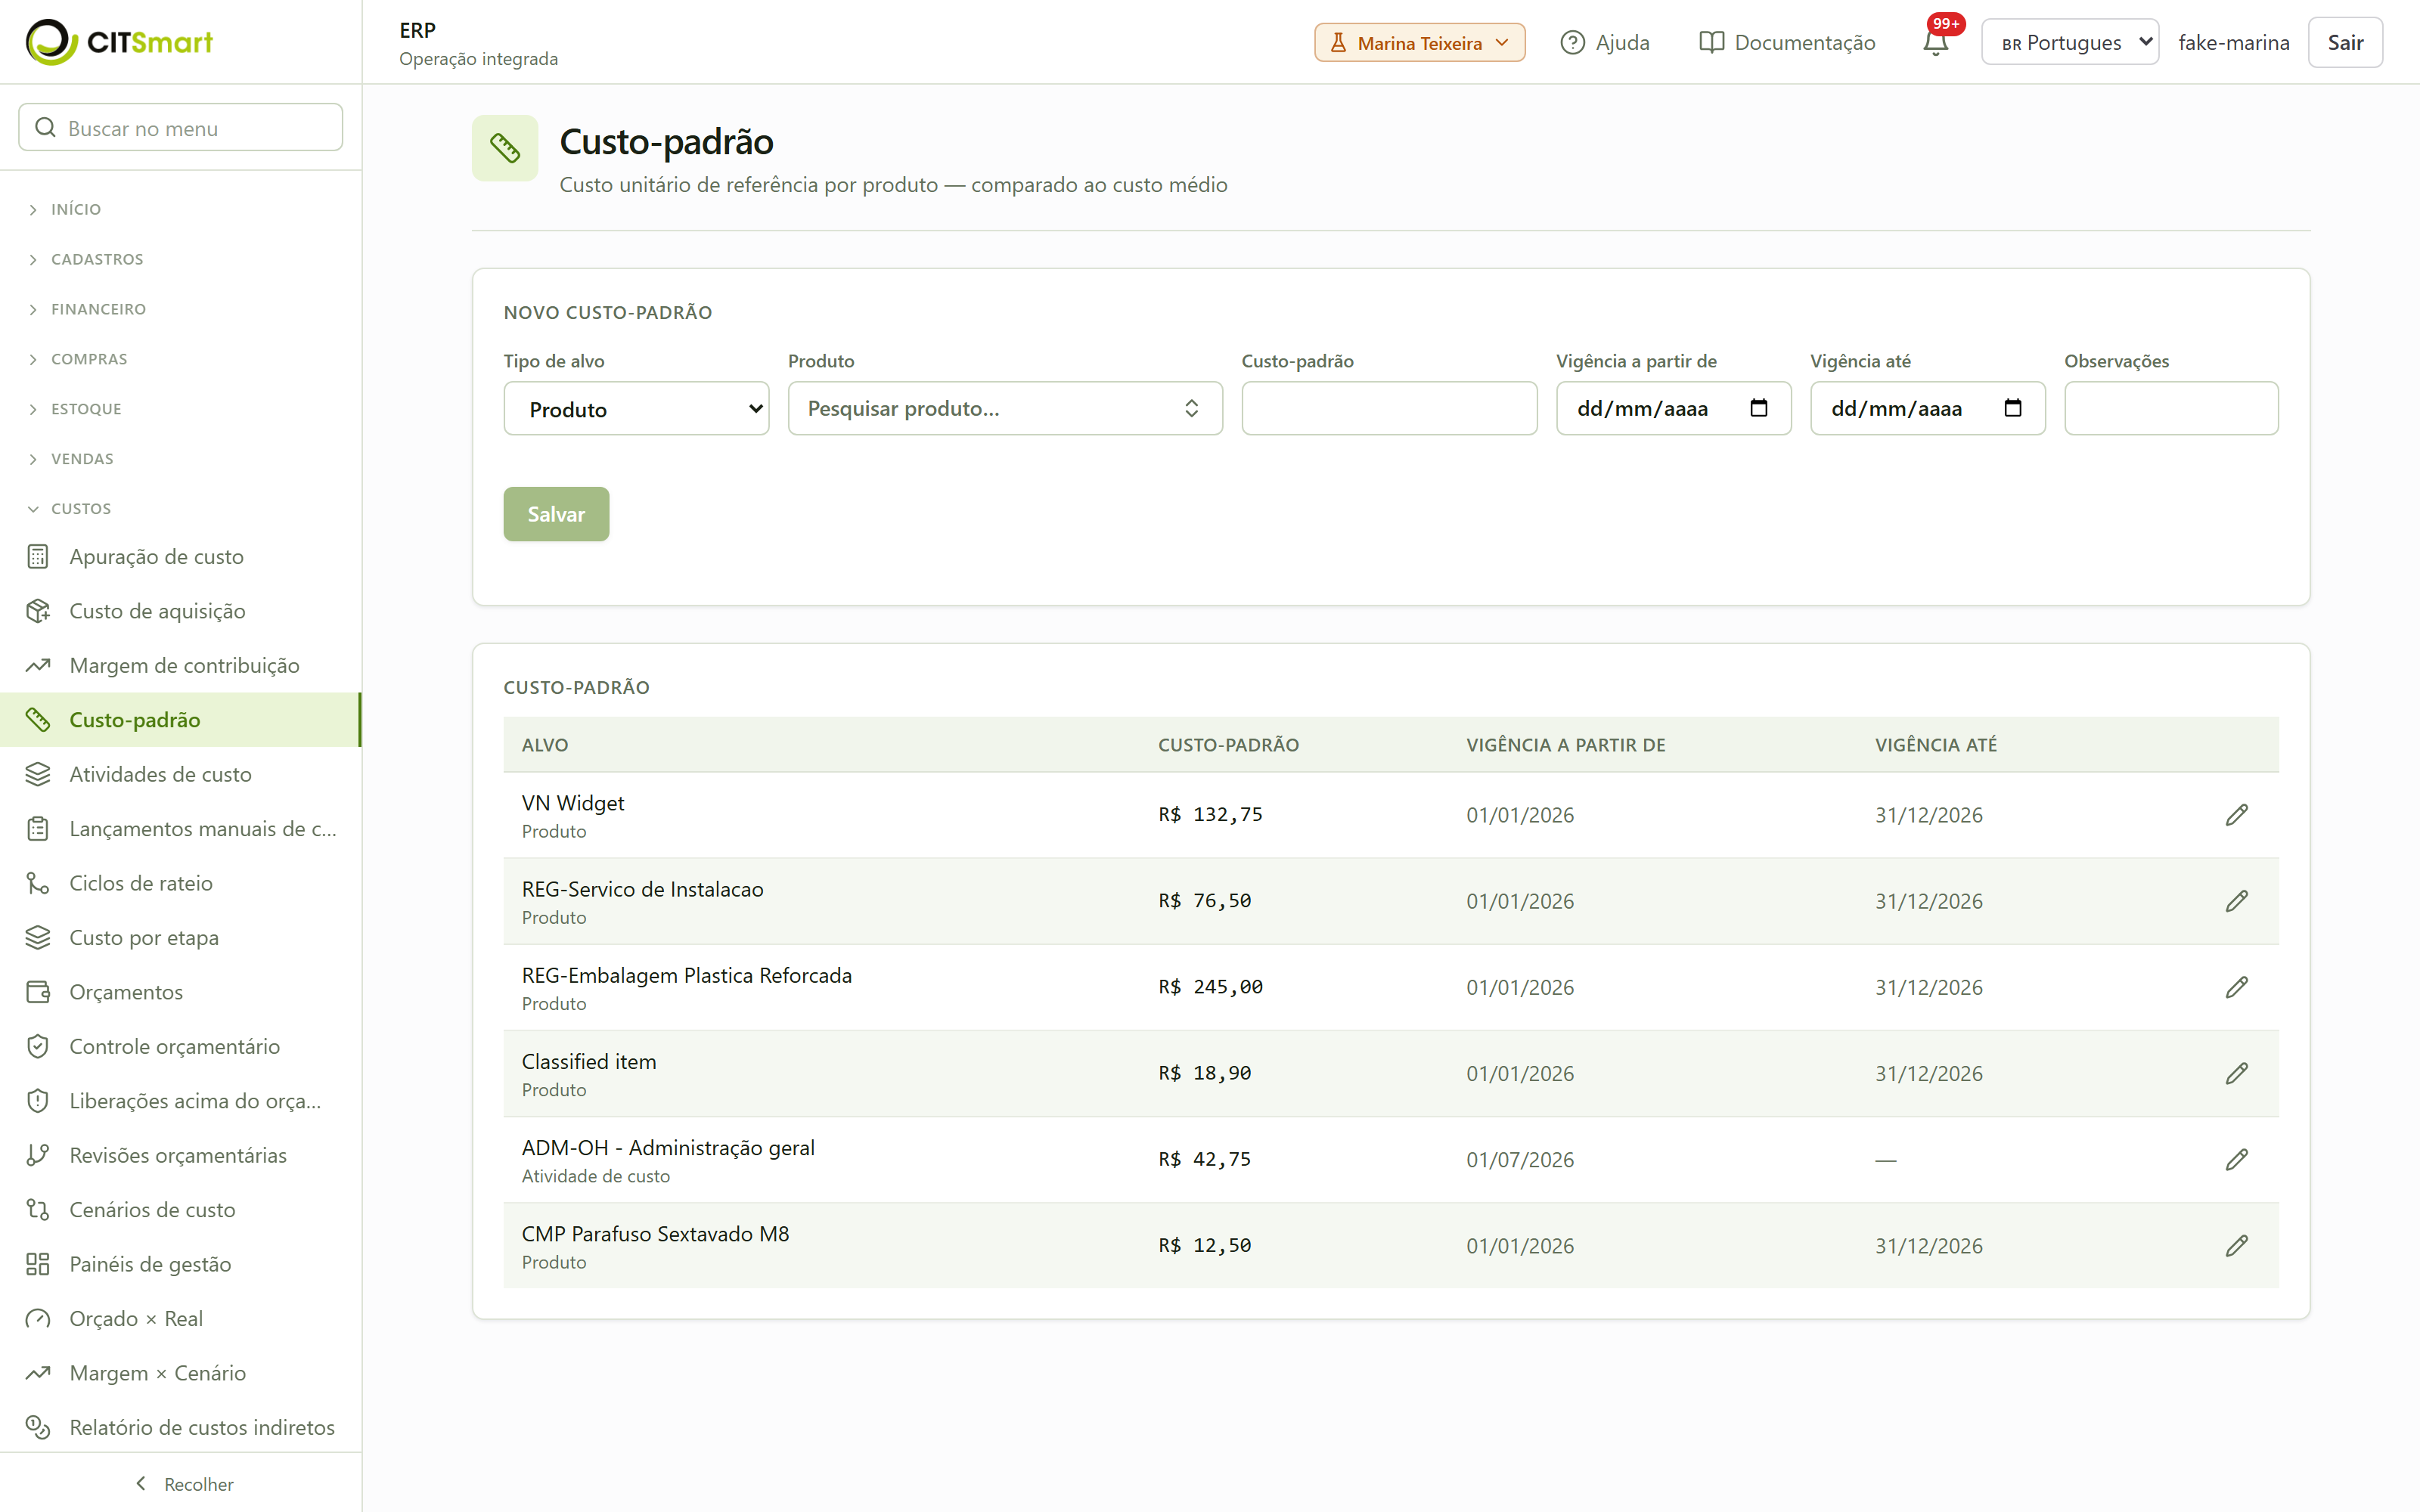Open Ciclos de rateio

pos(181,883)
